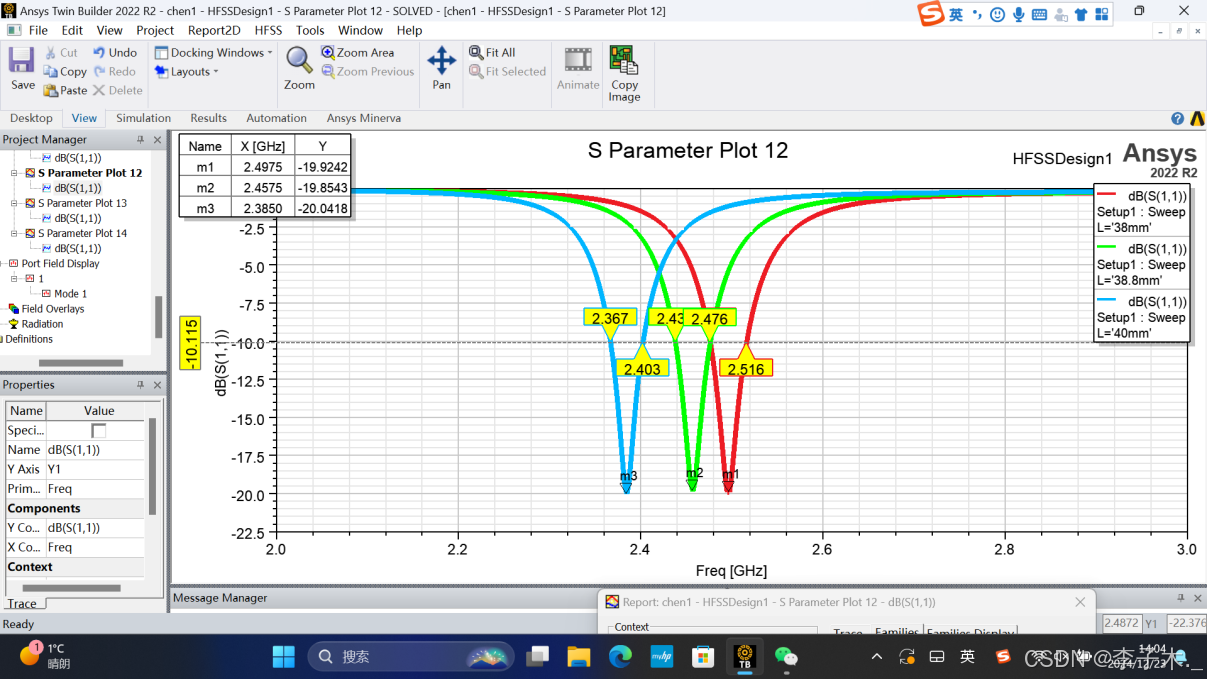
Task: Click Windows Start button
Action: point(284,656)
